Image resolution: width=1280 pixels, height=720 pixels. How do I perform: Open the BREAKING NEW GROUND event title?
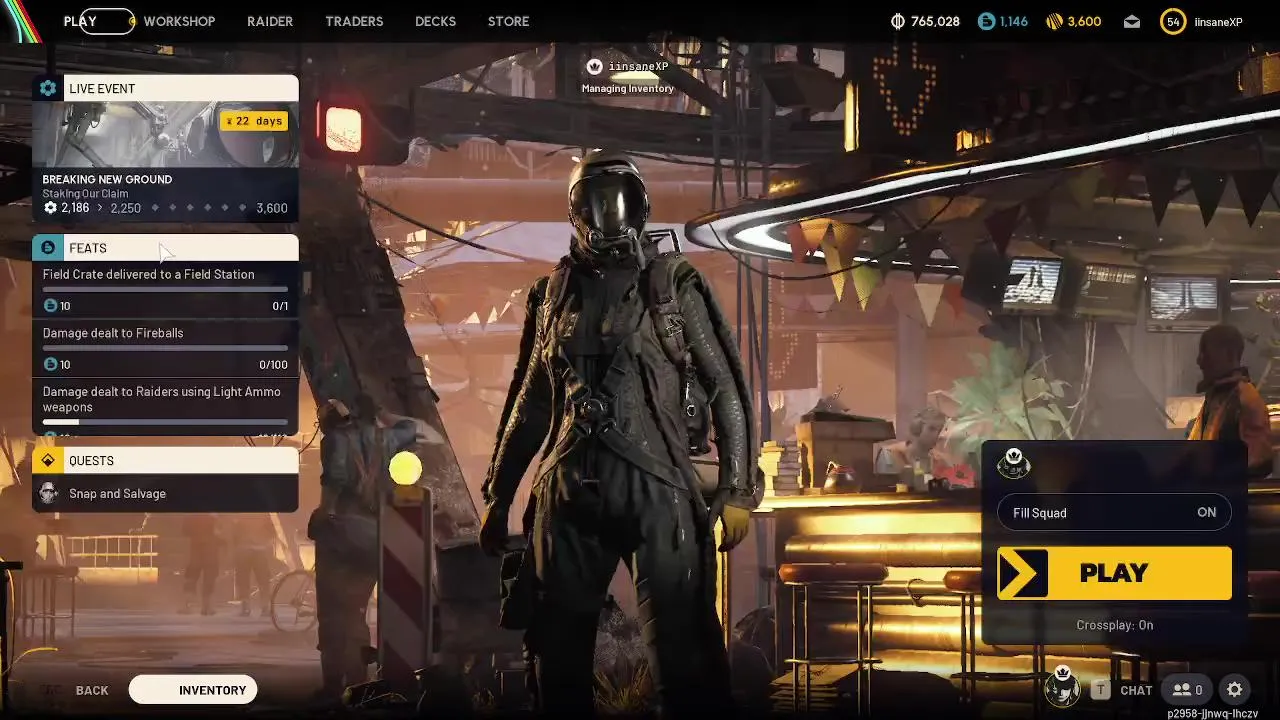click(107, 179)
